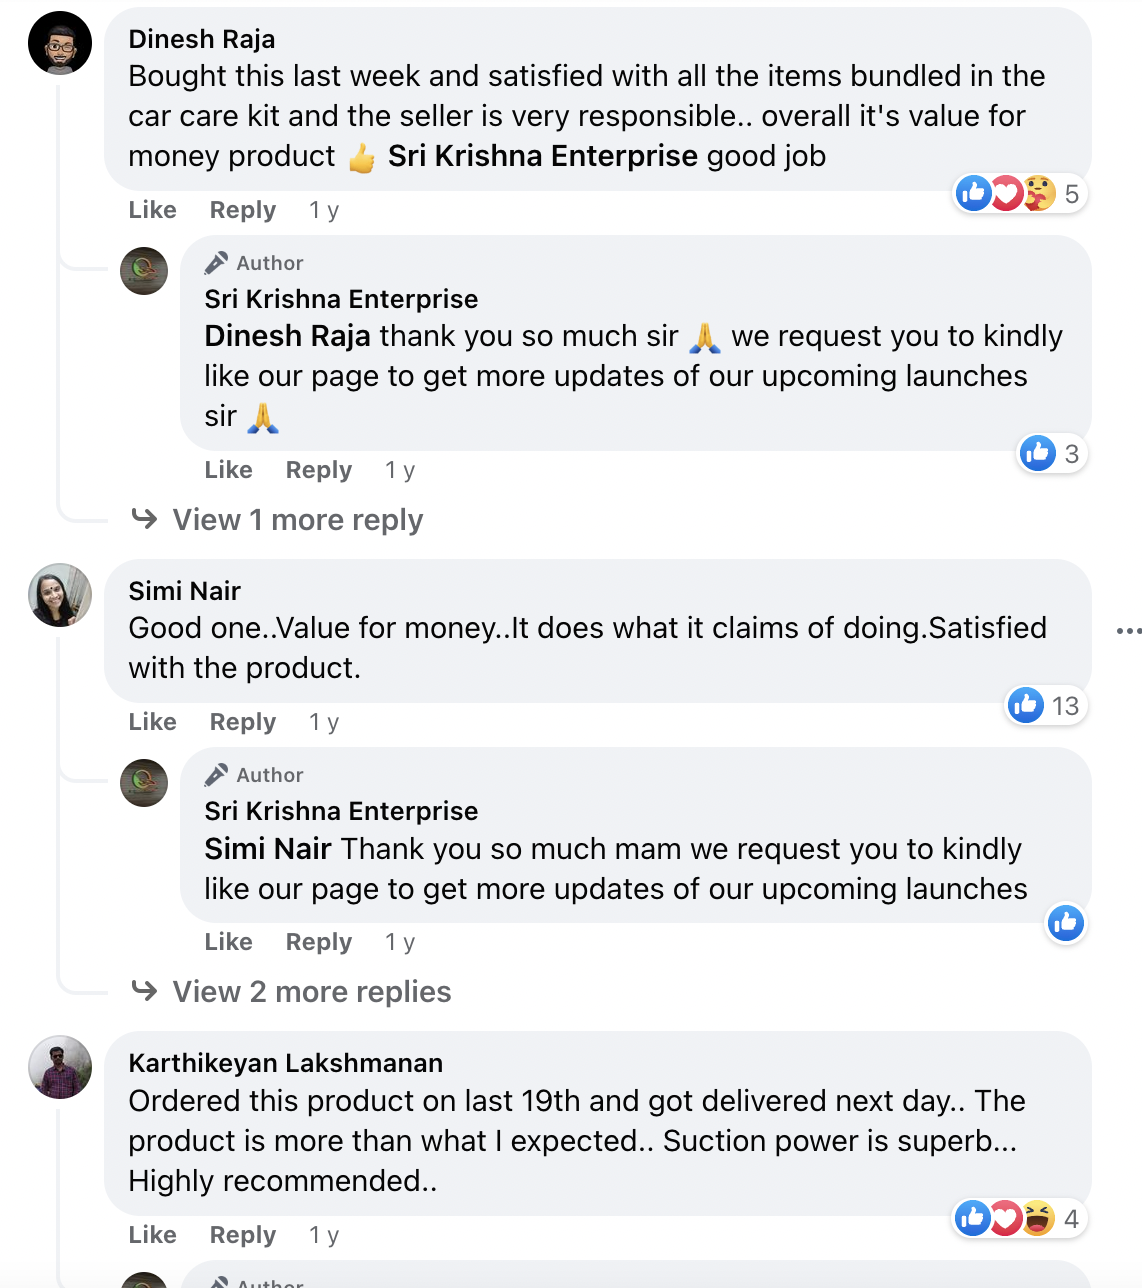The image size is (1142, 1288).
Task: Like the author's reply to Simi Nair
Action: pos(228,942)
